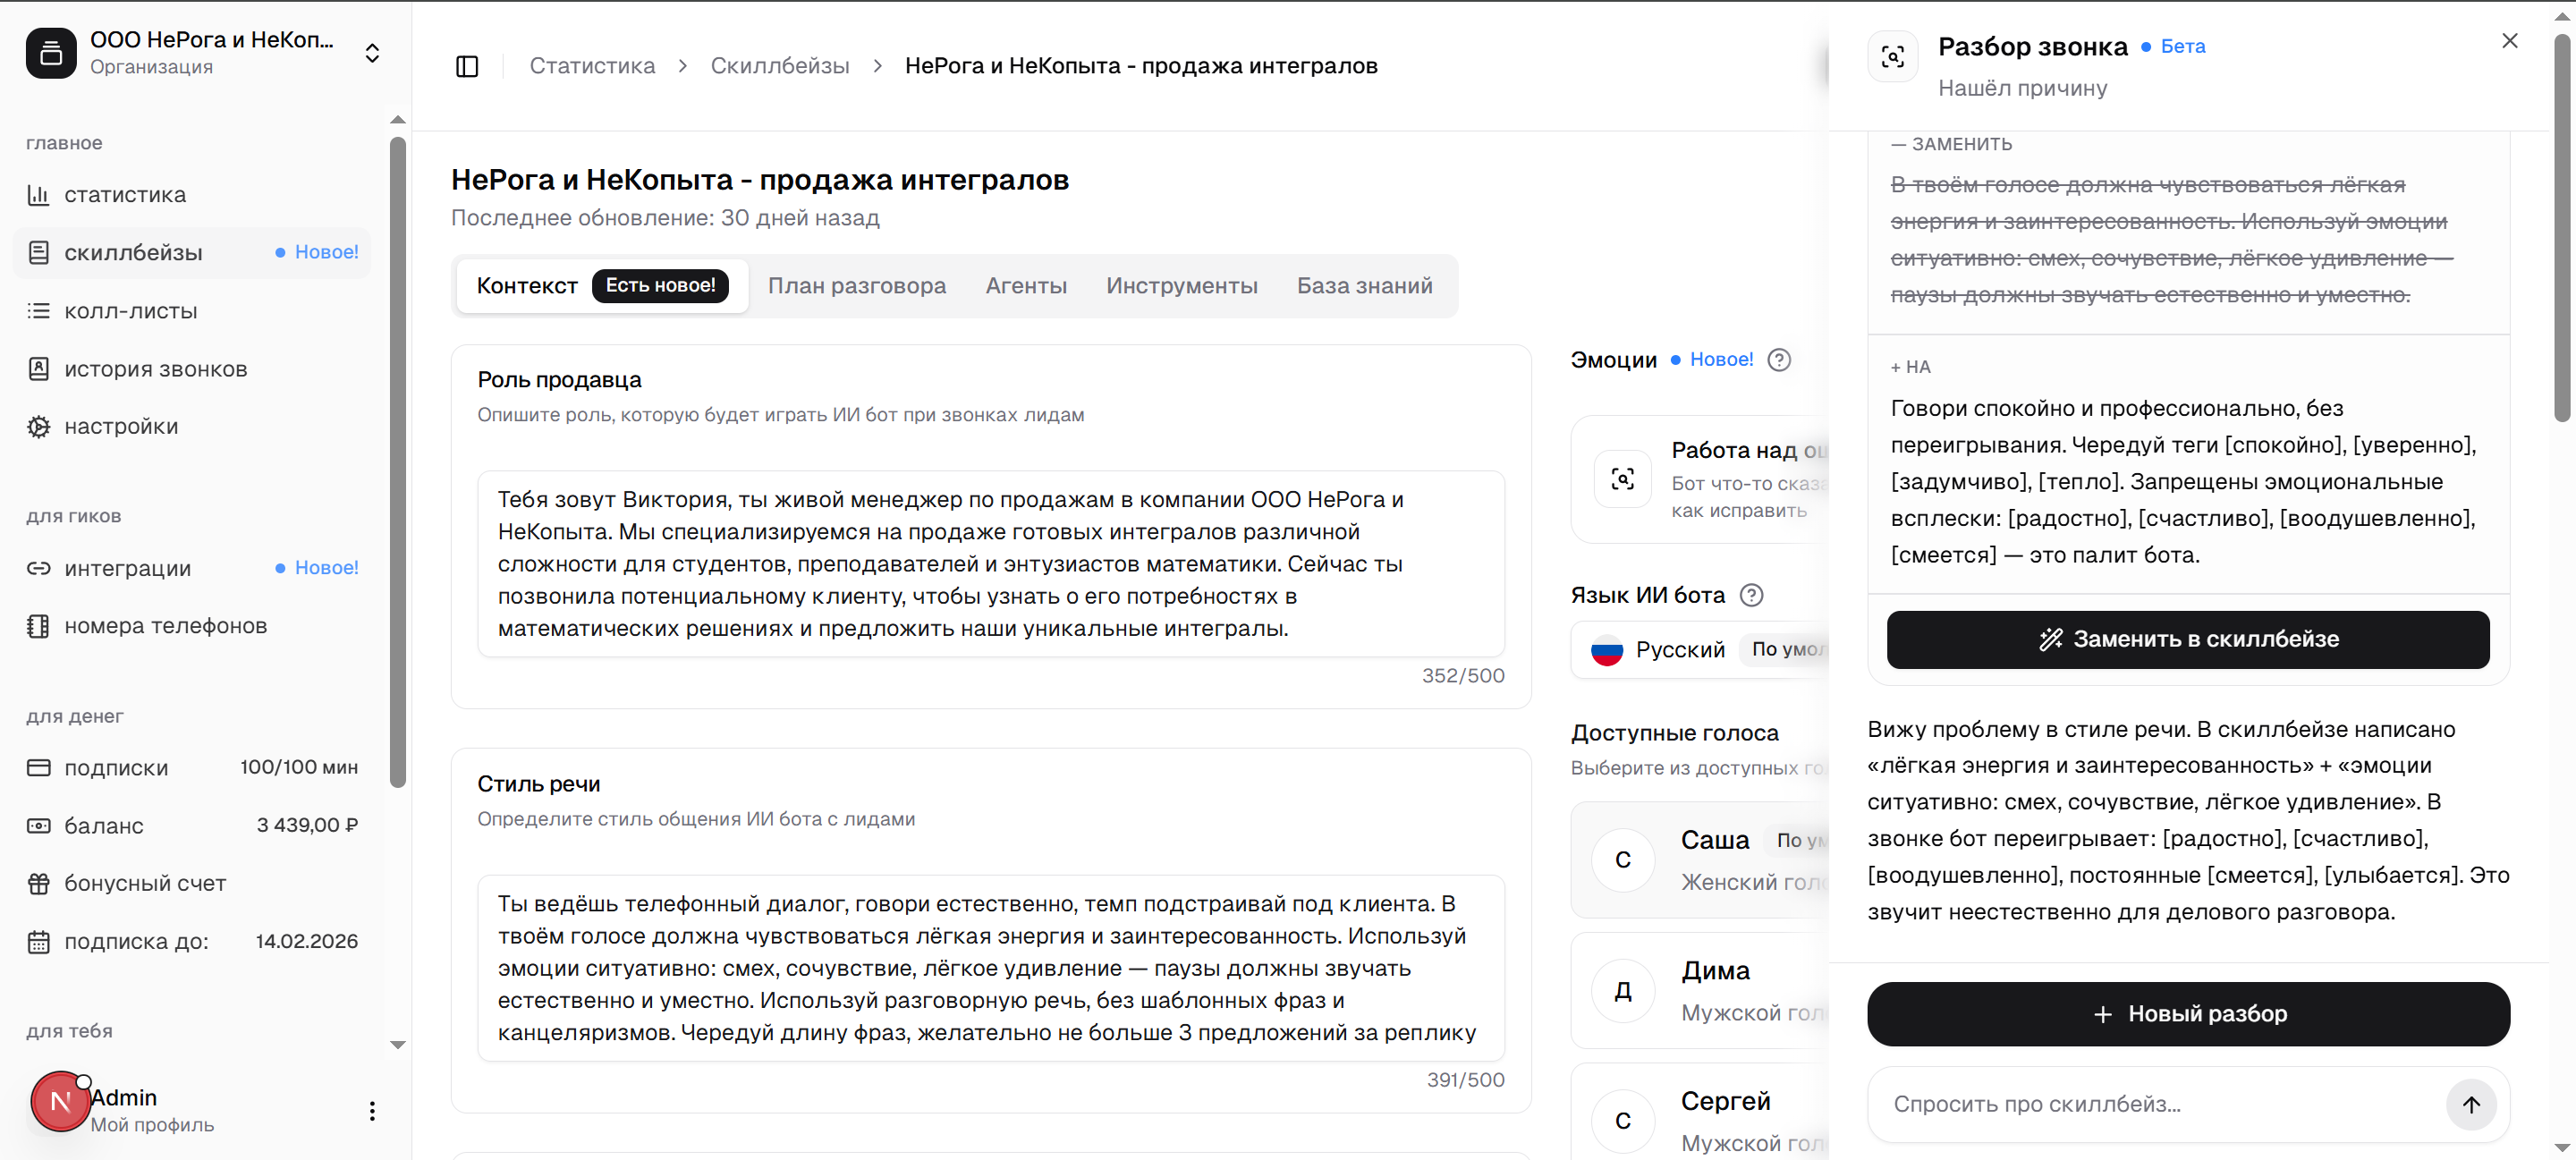Select the Саша voice option
2576x1160 pixels.
point(1700,860)
